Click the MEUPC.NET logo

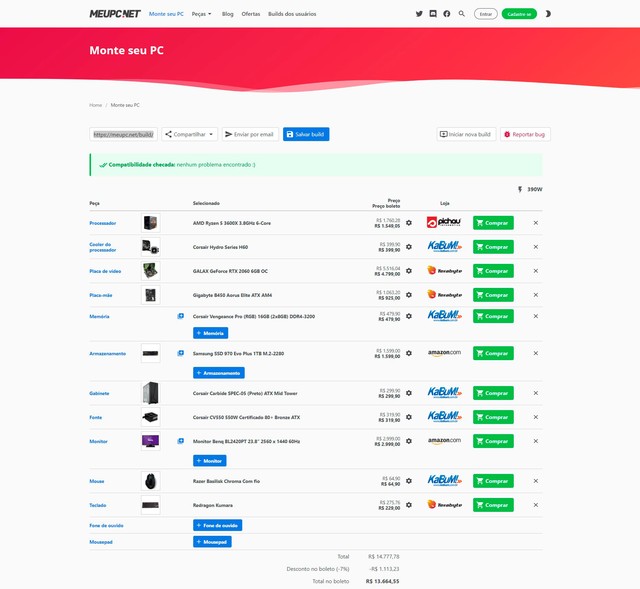tap(115, 14)
